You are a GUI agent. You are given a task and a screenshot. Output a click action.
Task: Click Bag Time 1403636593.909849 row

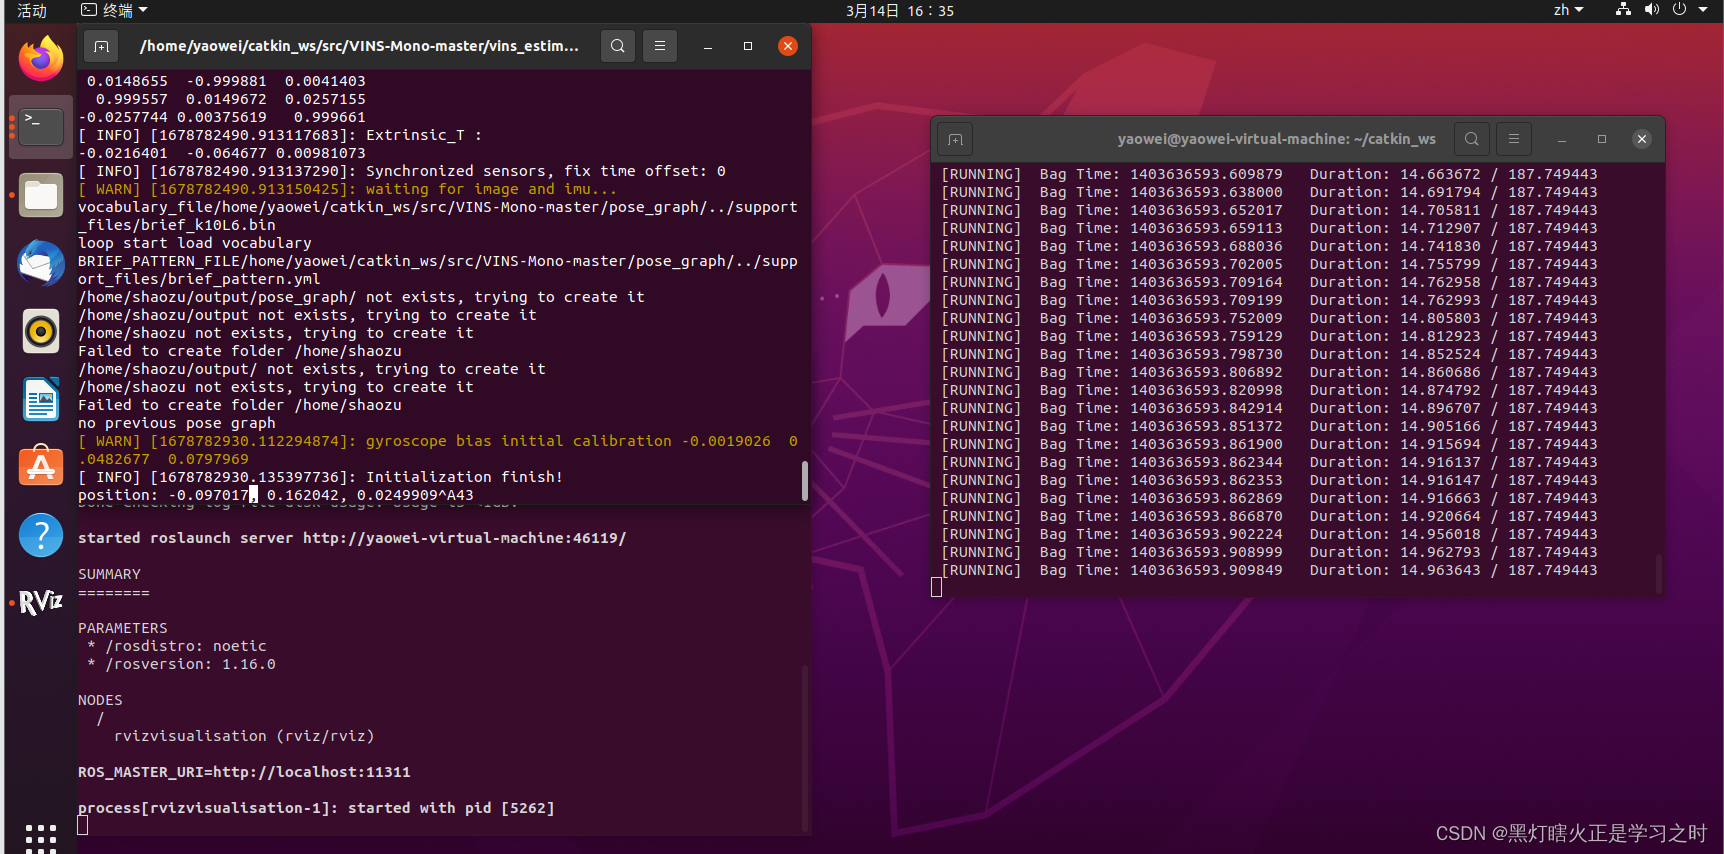click(1269, 570)
